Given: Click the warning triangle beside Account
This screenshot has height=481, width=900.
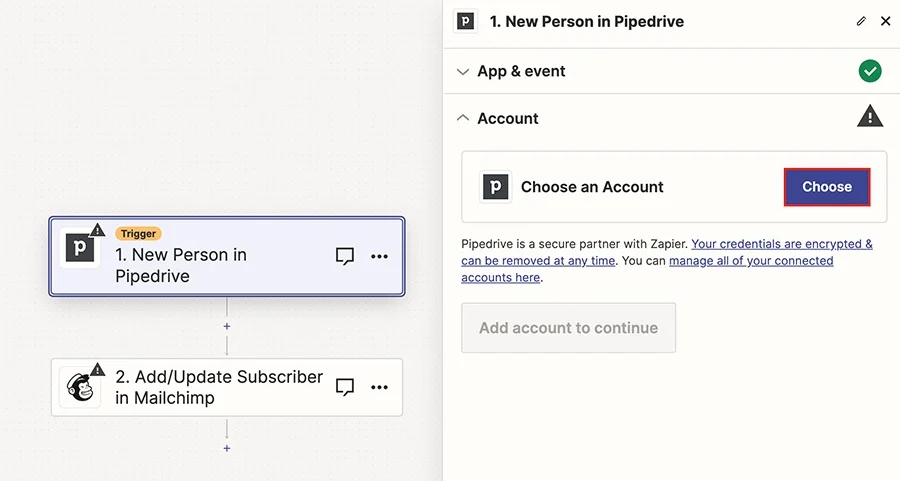Looking at the screenshot, I should (x=870, y=117).
